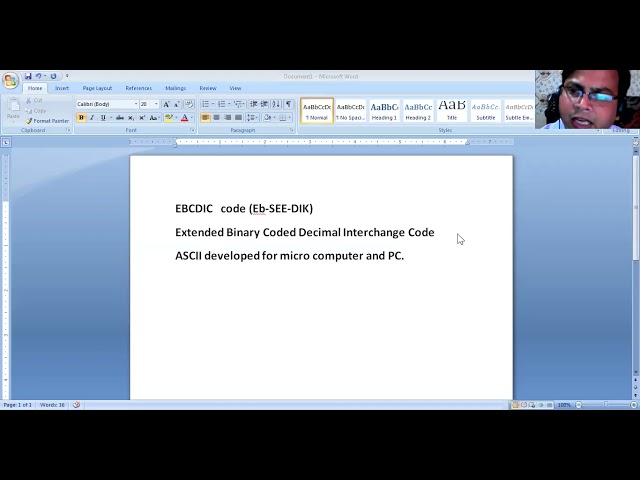Screen dimensions: 640x480
Task: Grow font size with the A button
Action: coord(166,104)
